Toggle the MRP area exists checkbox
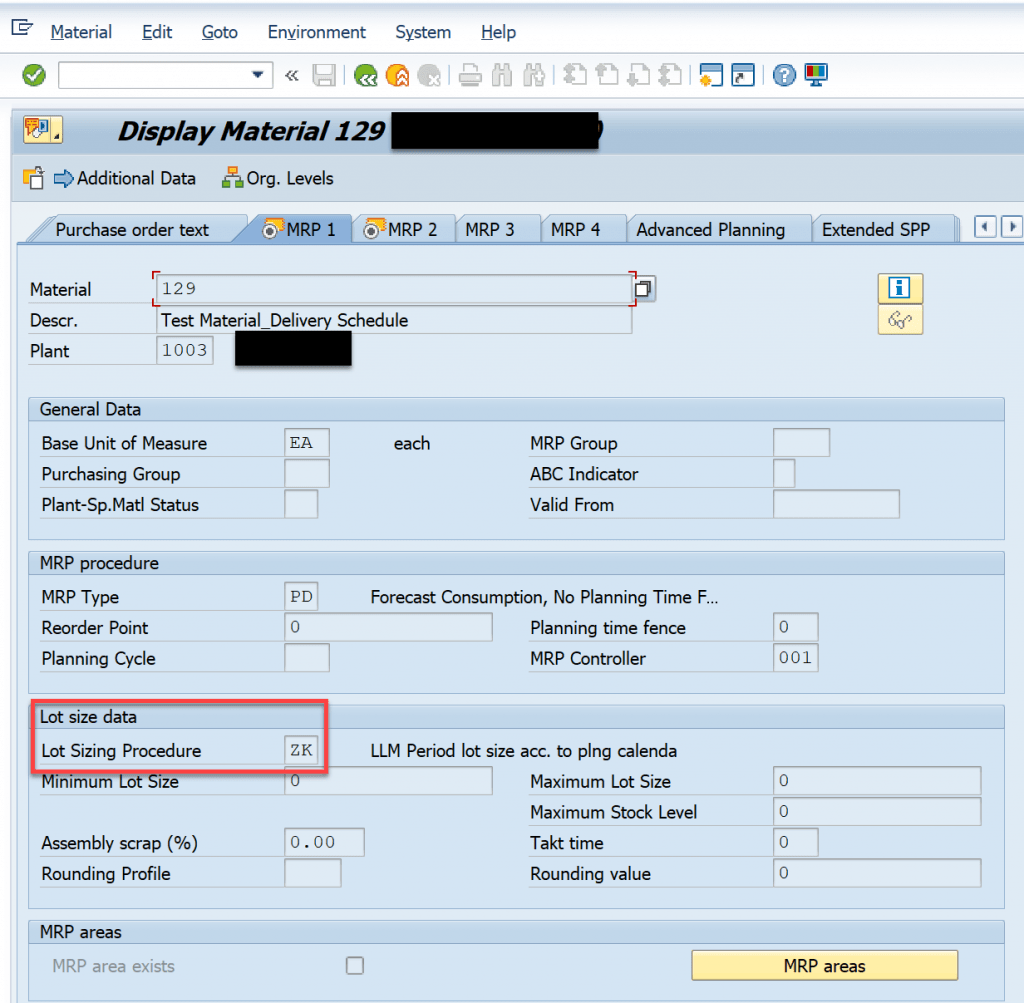 click(355, 966)
